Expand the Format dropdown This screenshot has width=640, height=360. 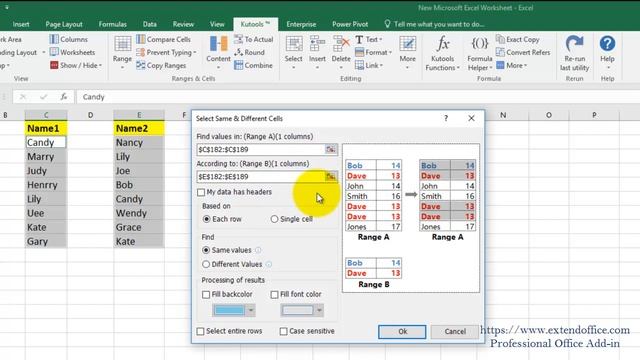390,52
